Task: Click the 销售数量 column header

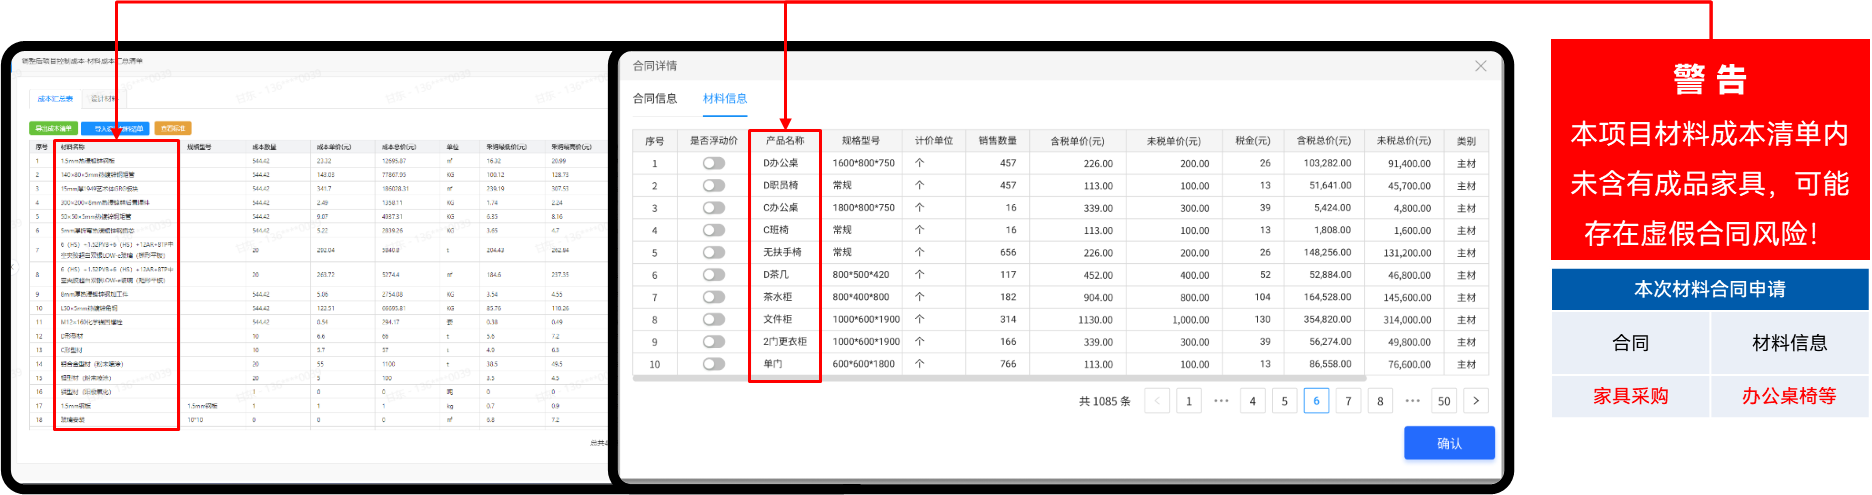Action: [997, 141]
